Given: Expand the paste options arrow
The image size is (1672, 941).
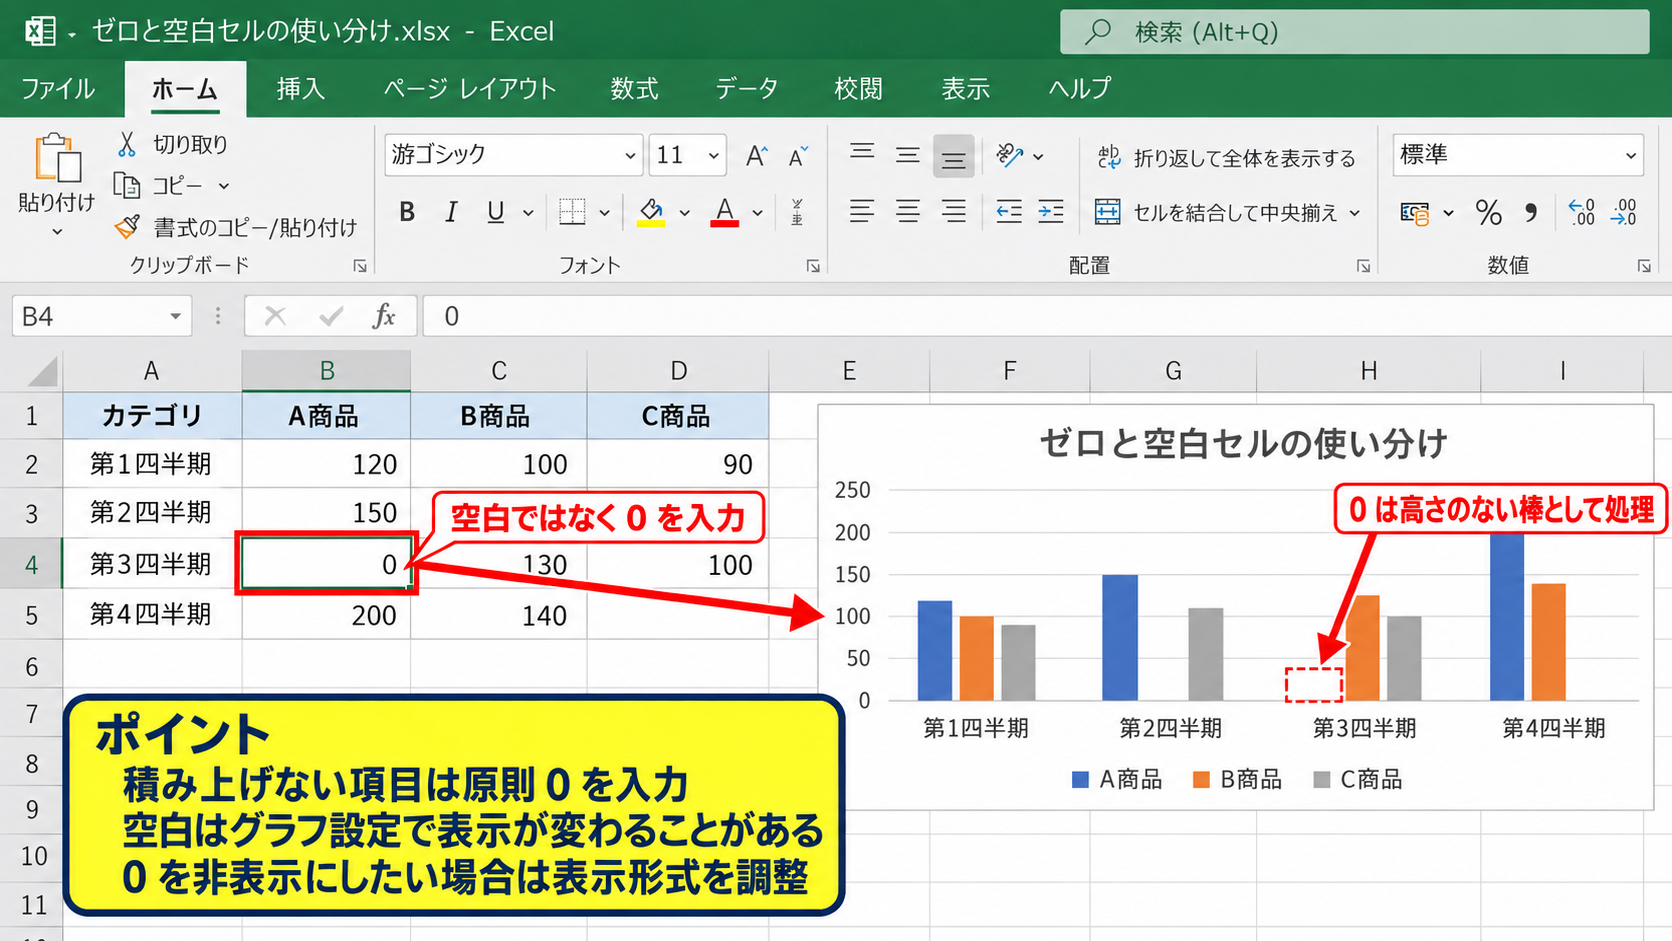Looking at the screenshot, I should [57, 232].
